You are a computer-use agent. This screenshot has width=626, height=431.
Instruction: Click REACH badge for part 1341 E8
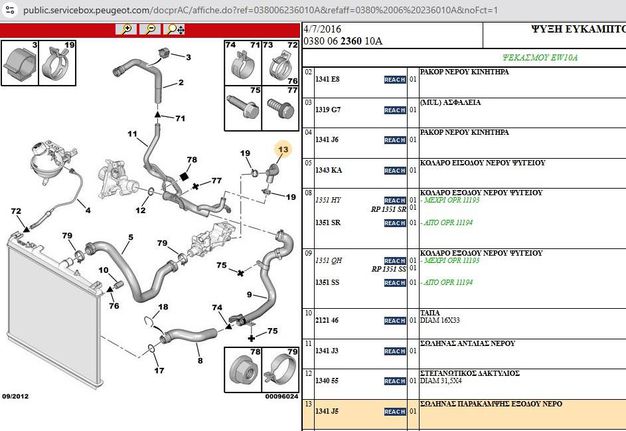pyautogui.click(x=395, y=79)
